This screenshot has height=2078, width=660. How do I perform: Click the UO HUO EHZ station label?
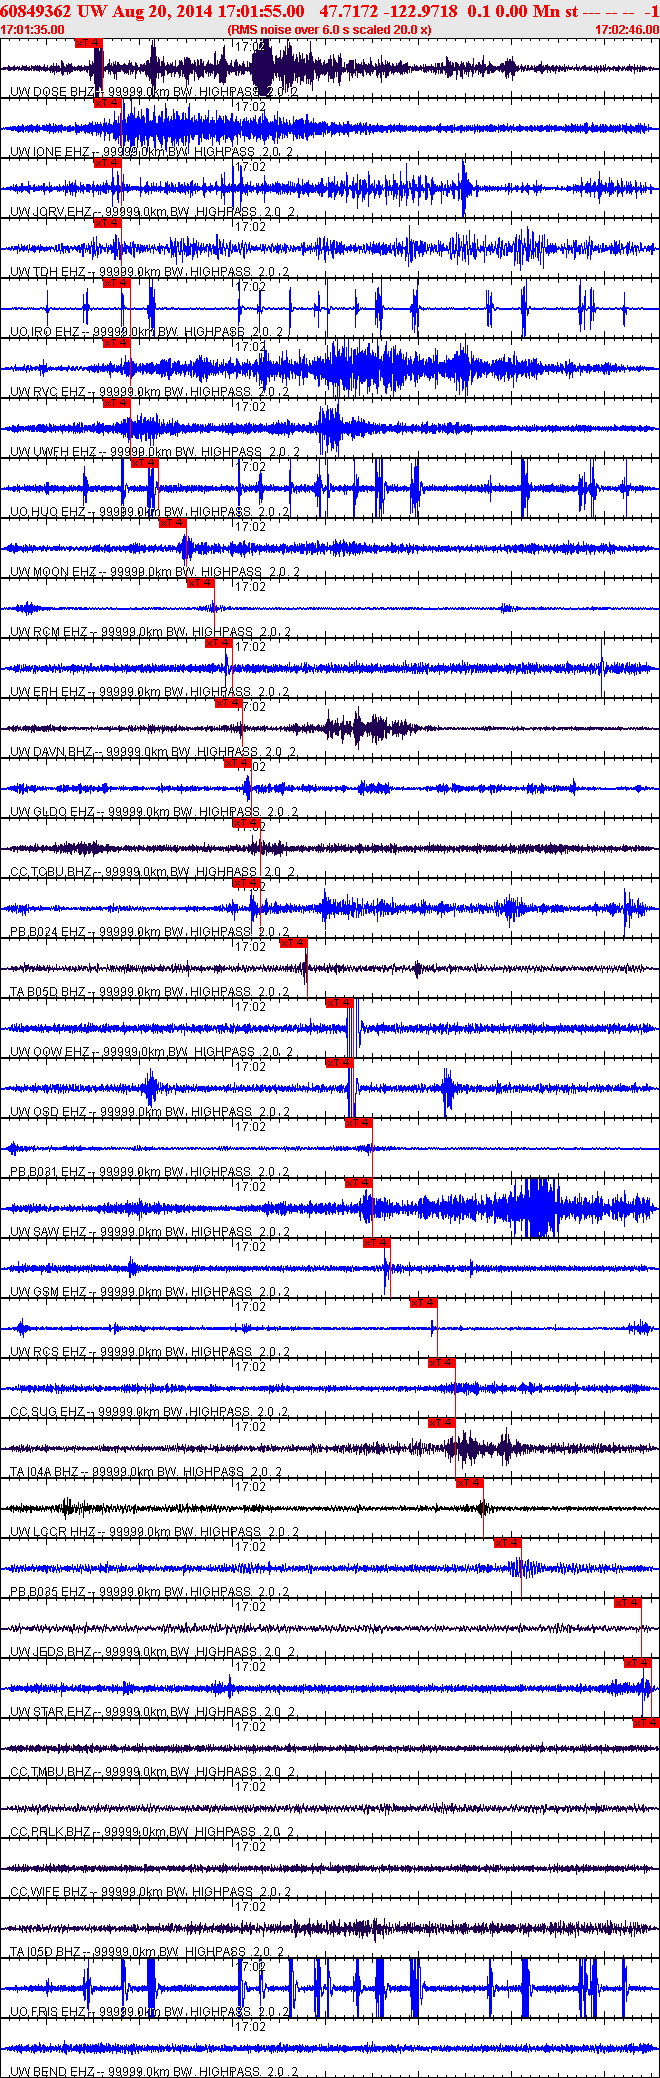(47, 512)
